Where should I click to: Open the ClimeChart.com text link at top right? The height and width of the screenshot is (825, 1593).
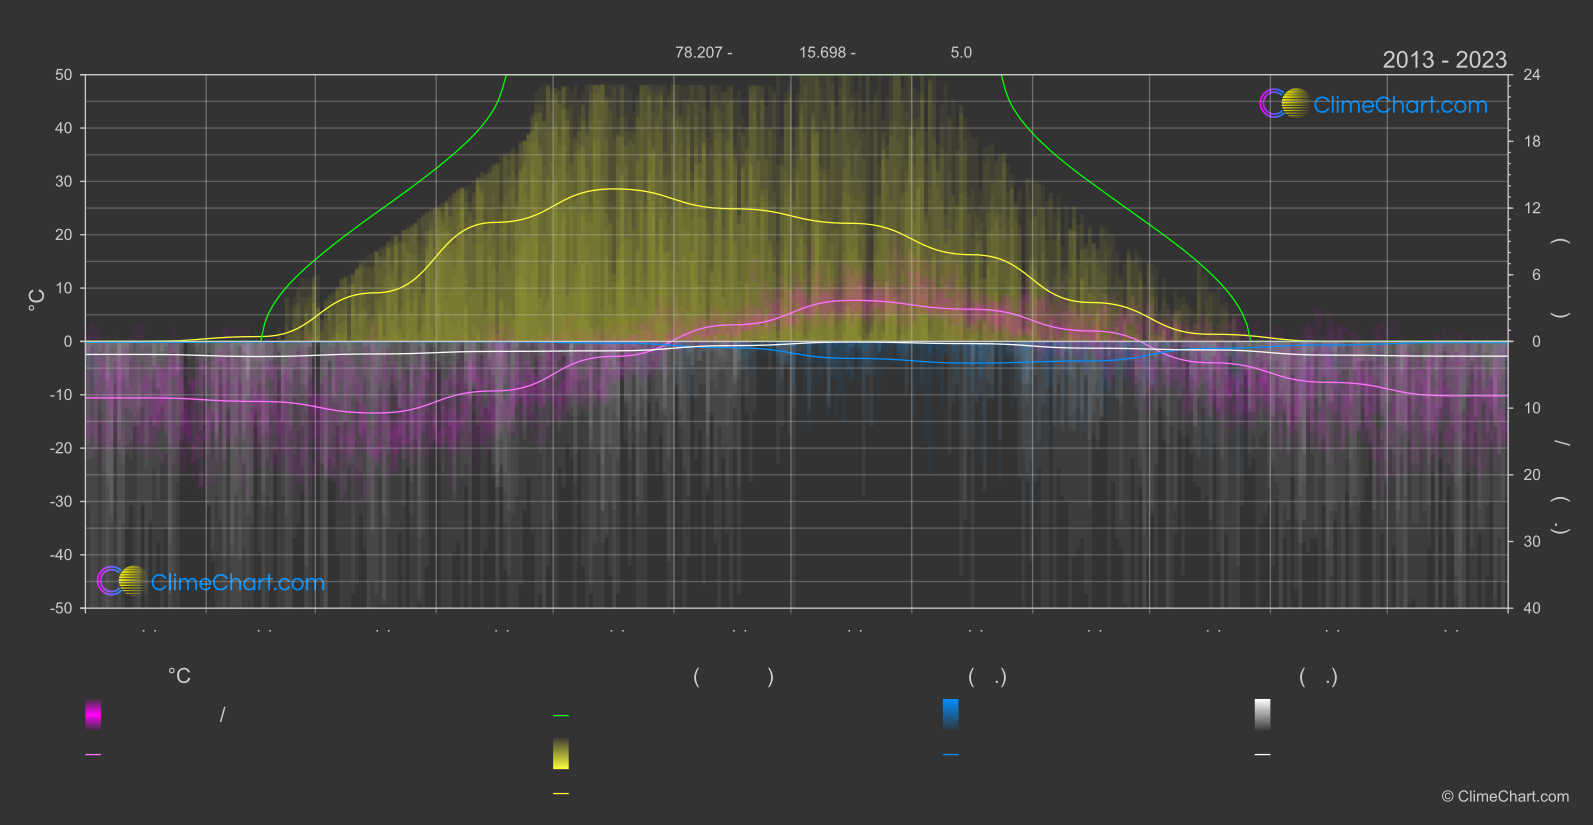point(1400,105)
